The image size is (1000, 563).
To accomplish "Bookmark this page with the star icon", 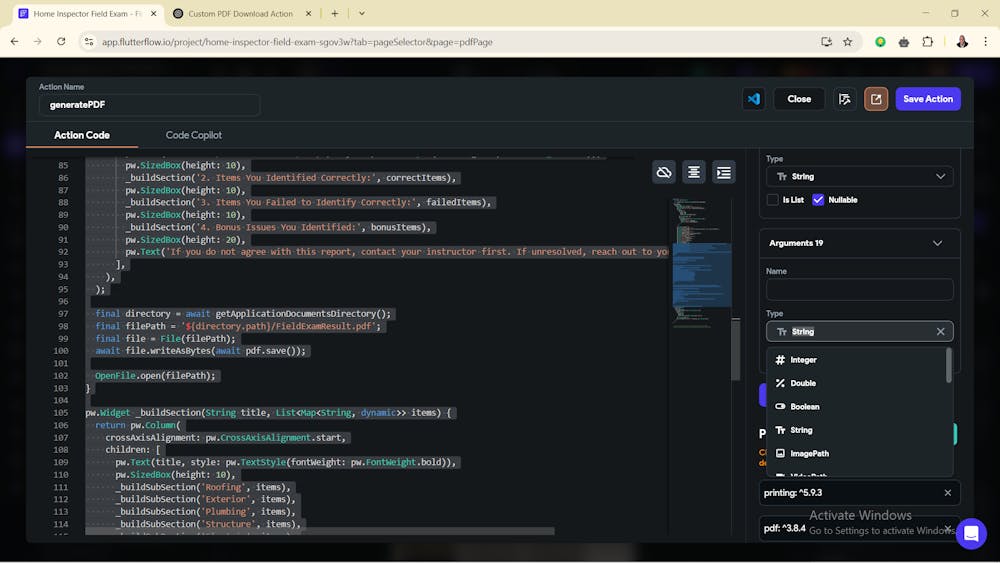I will 847,42.
